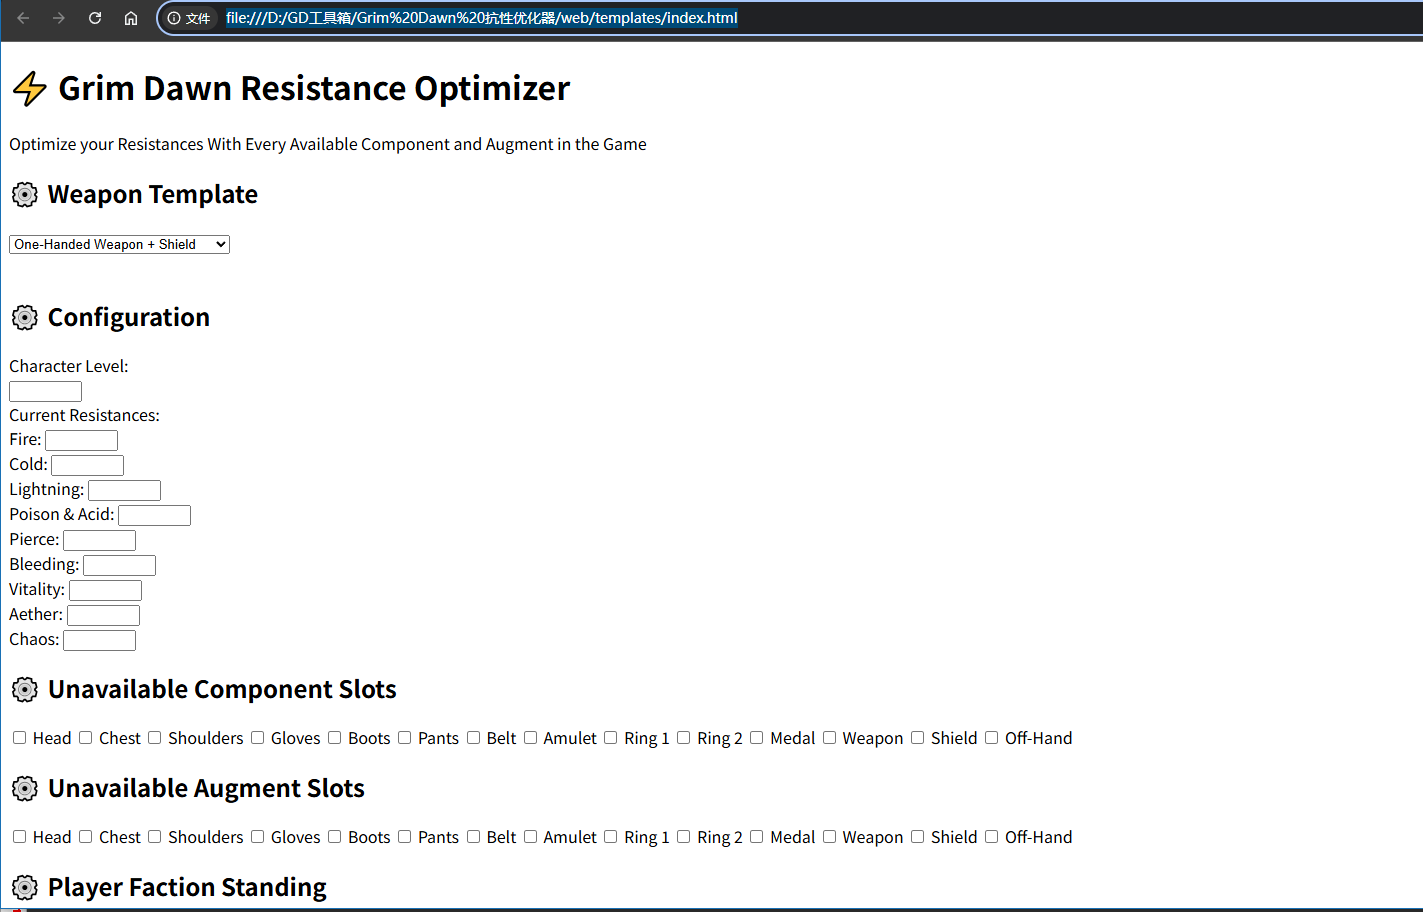Check Head under Unavailable Augment Slots

coord(19,837)
